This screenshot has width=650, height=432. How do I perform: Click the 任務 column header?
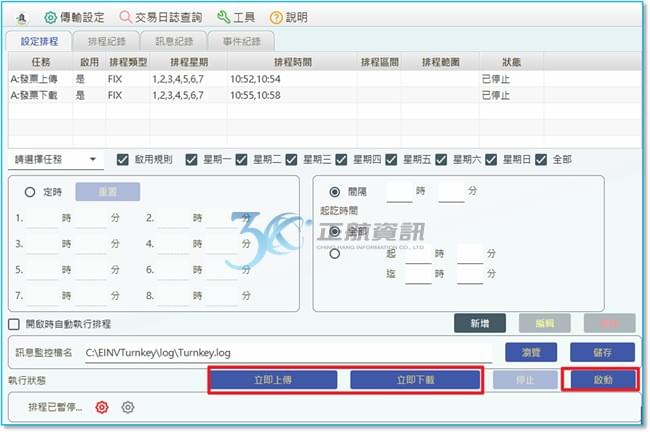(x=41, y=62)
